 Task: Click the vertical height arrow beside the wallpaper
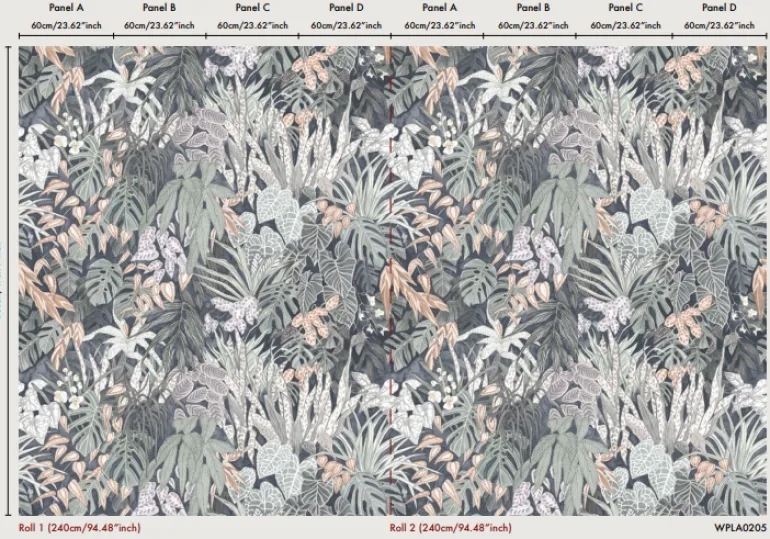pos(10,280)
